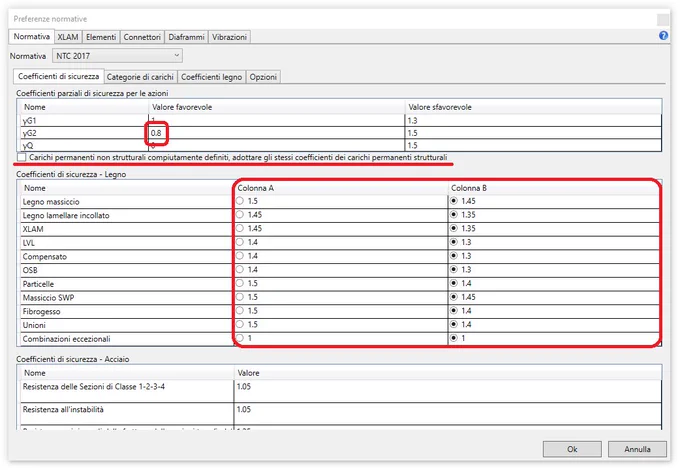This screenshot has height=471, width=680.
Task: Open the Connettori tab
Action: [142, 37]
